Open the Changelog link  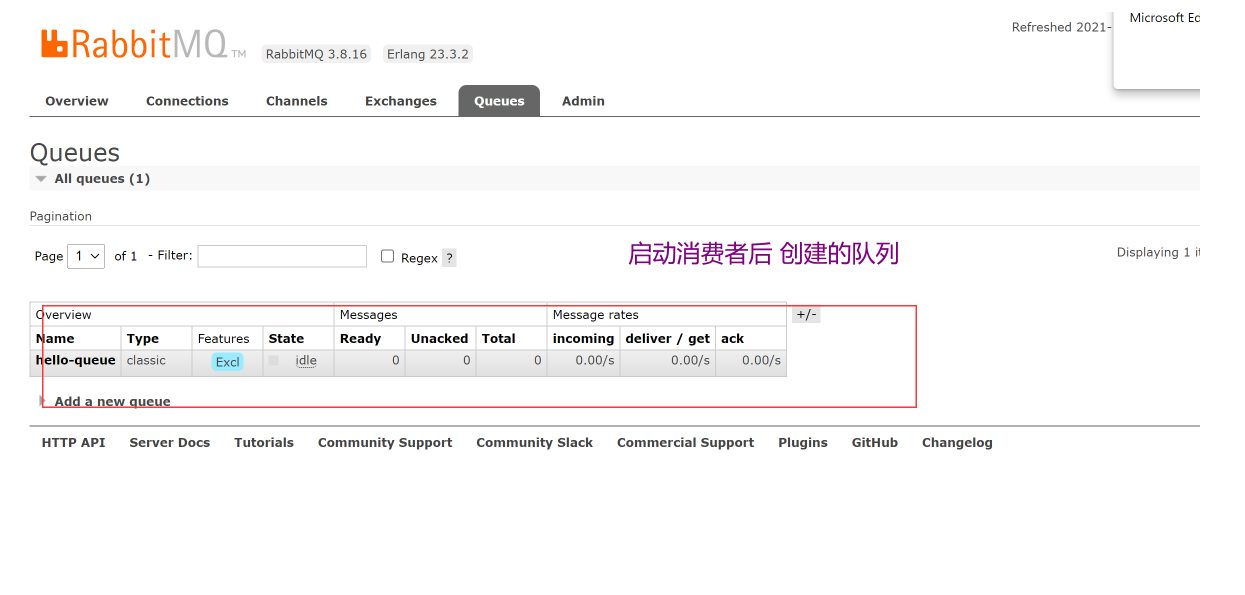point(956,442)
